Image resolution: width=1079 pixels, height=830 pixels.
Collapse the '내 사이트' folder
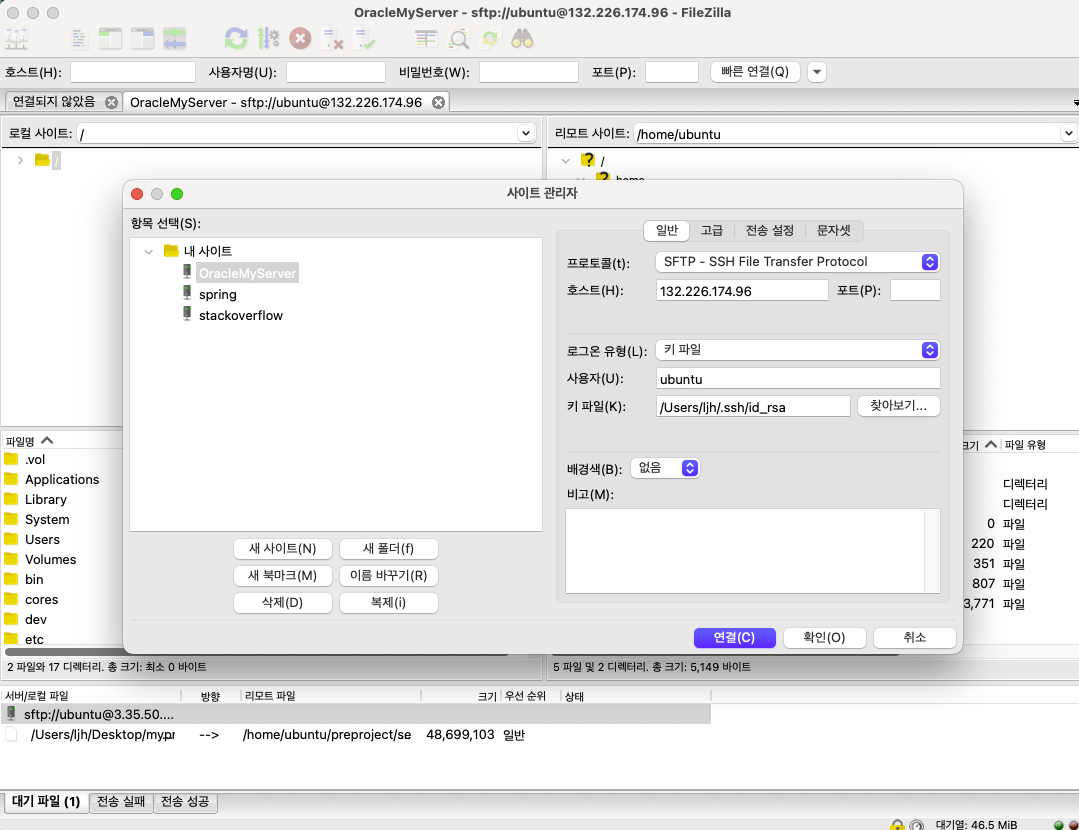(149, 251)
